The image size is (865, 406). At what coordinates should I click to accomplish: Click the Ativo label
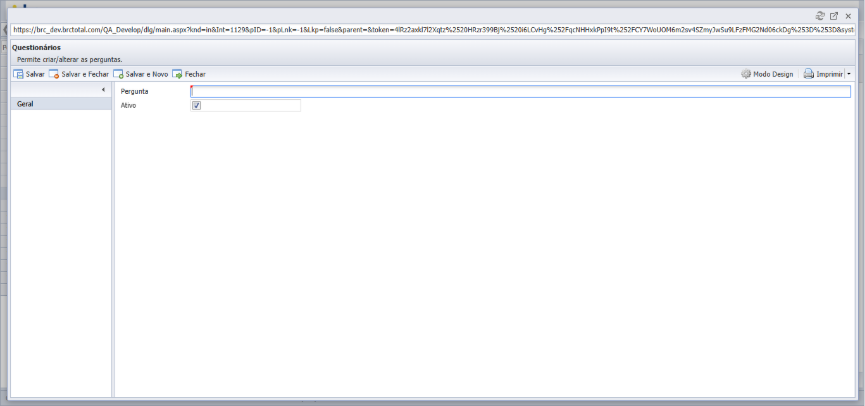(128, 105)
